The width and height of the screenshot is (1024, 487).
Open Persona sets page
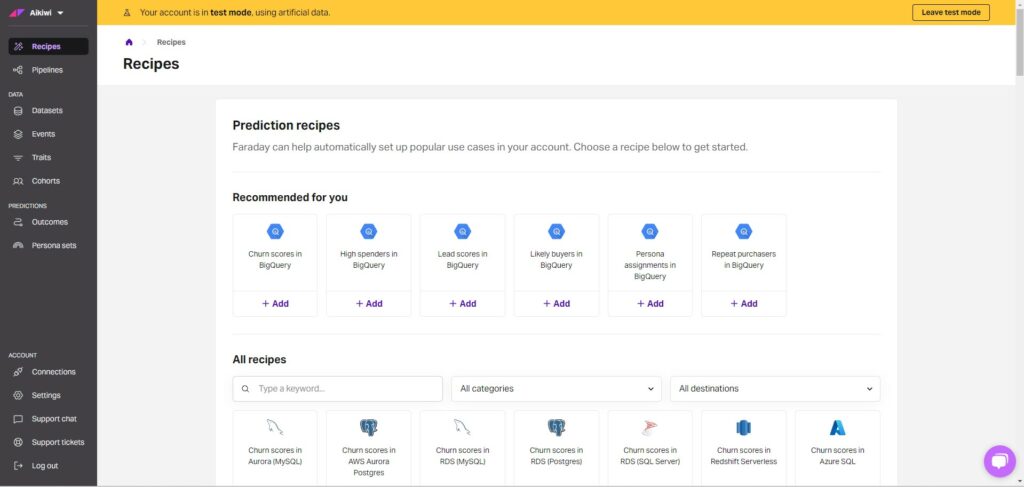pyautogui.click(x=53, y=245)
